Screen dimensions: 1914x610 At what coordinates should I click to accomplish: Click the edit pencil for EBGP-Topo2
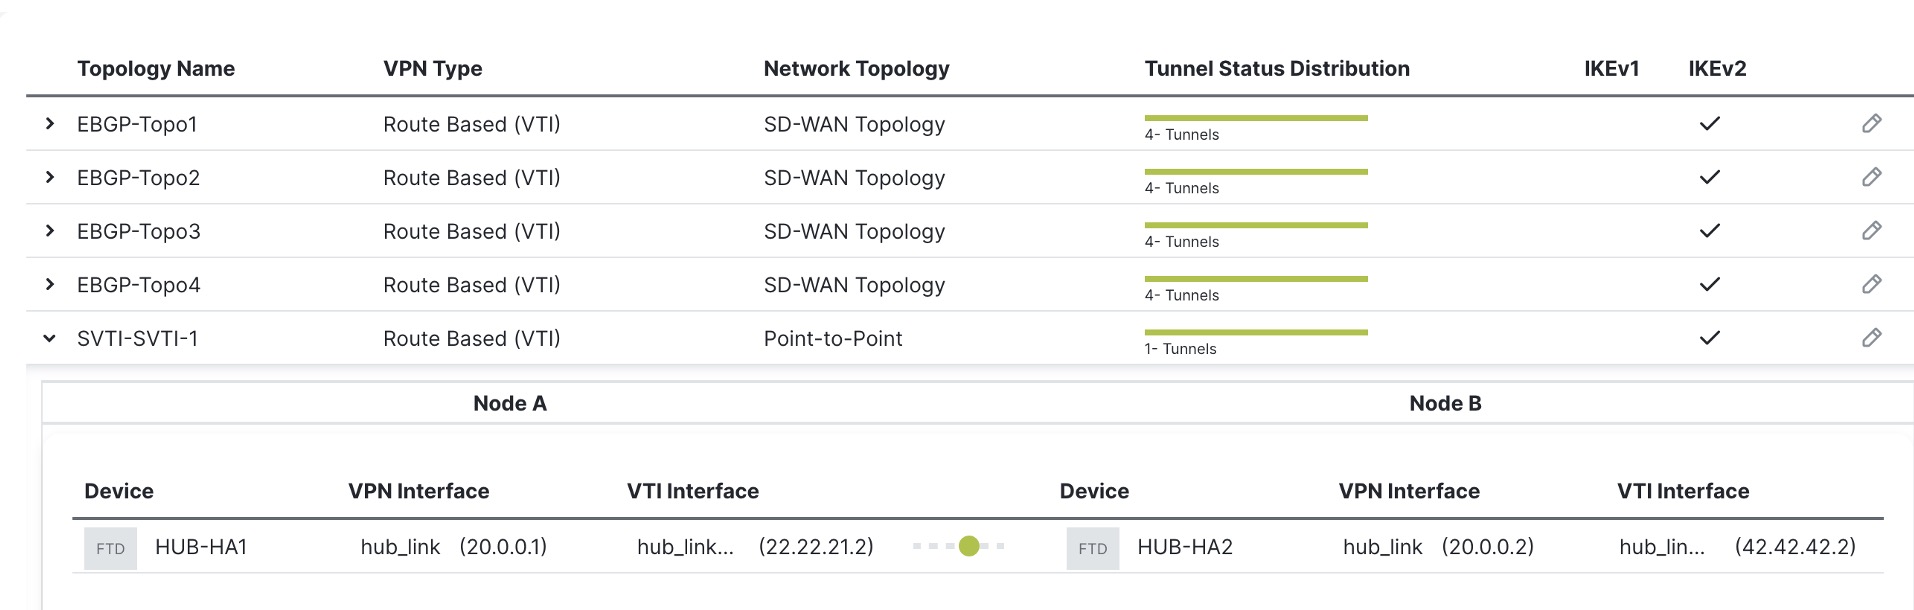coord(1871,177)
